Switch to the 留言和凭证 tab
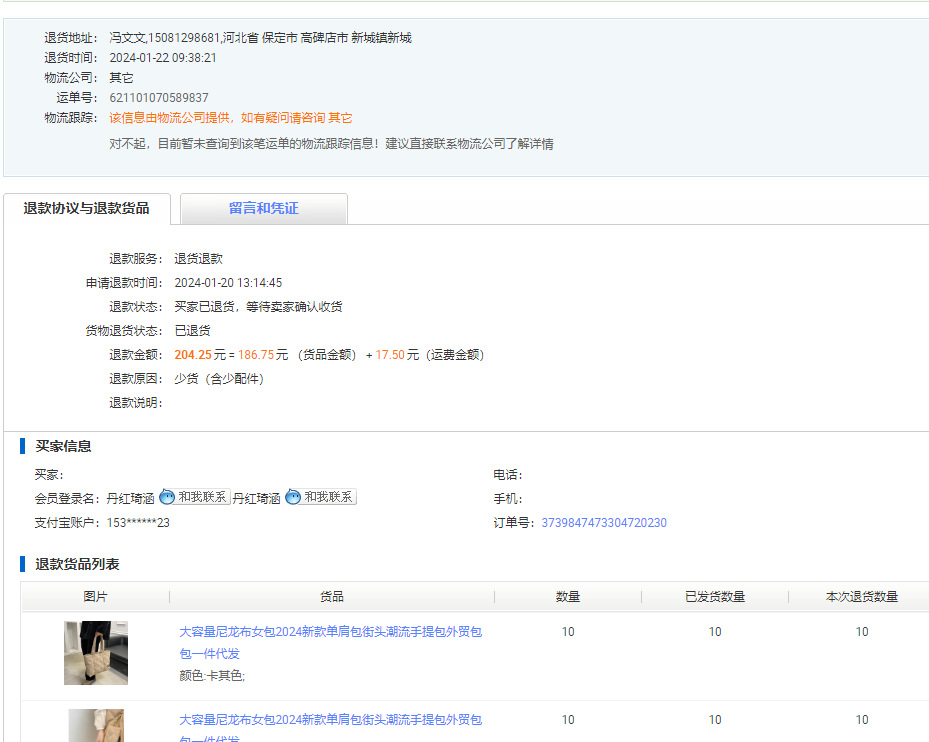 (x=263, y=209)
